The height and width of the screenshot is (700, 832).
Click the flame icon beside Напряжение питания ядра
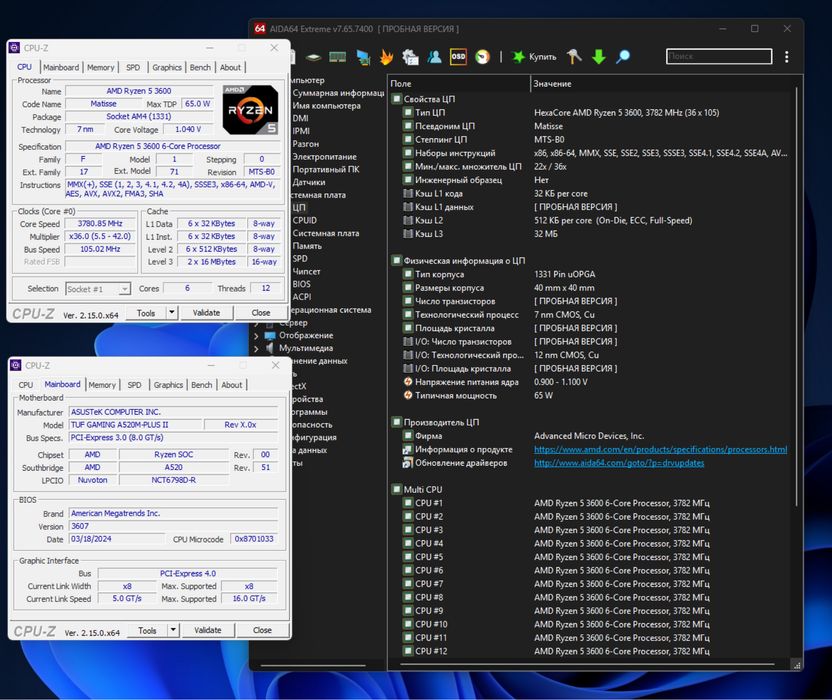point(408,382)
